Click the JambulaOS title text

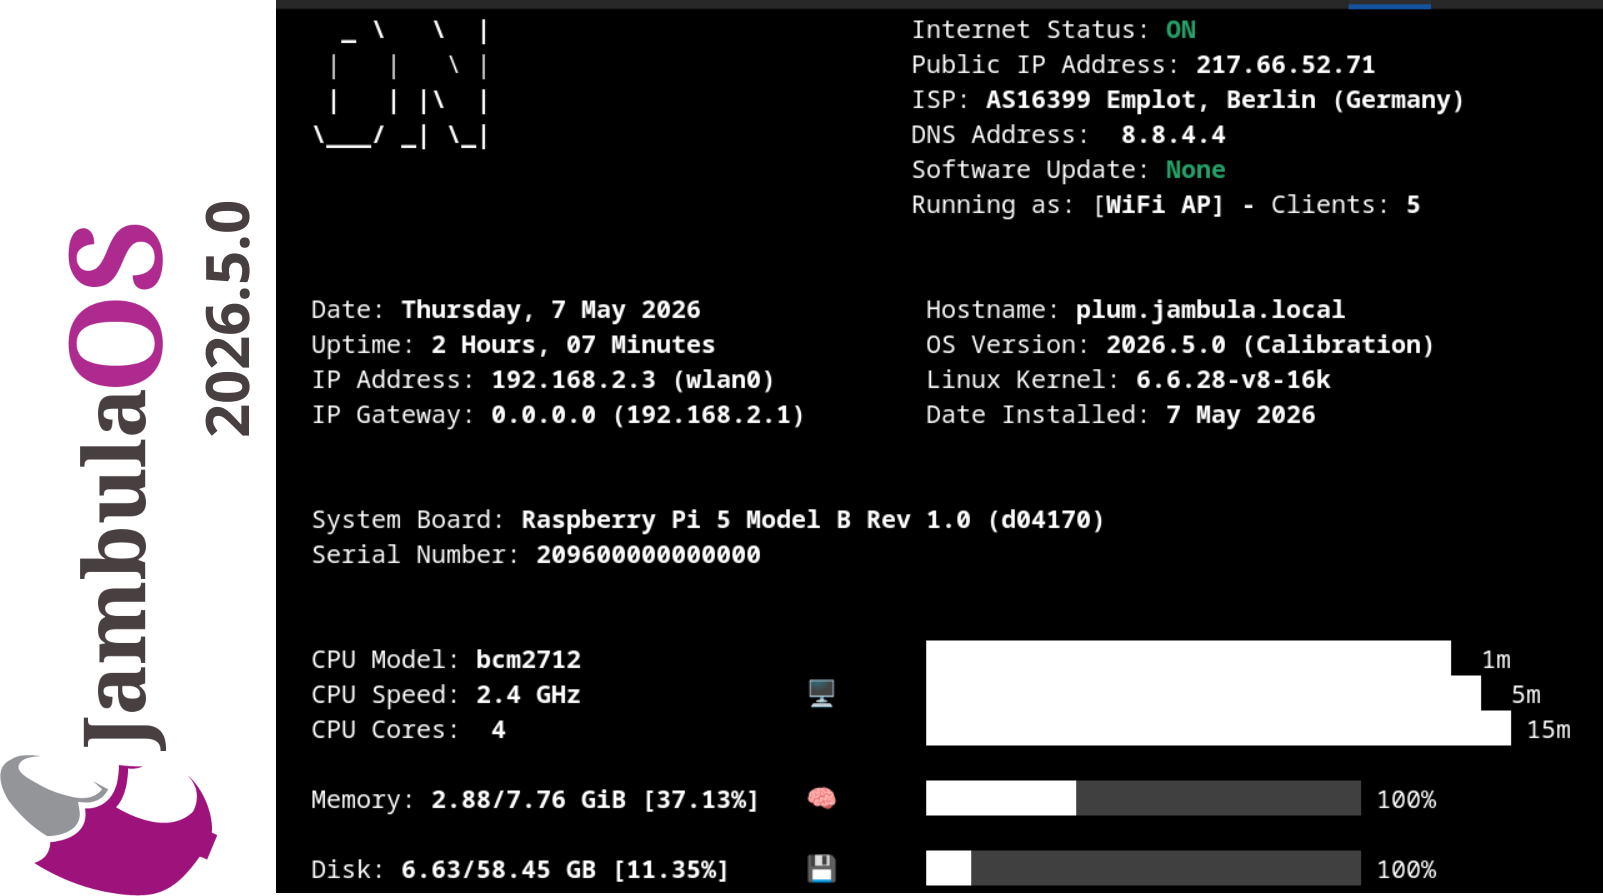[117, 486]
